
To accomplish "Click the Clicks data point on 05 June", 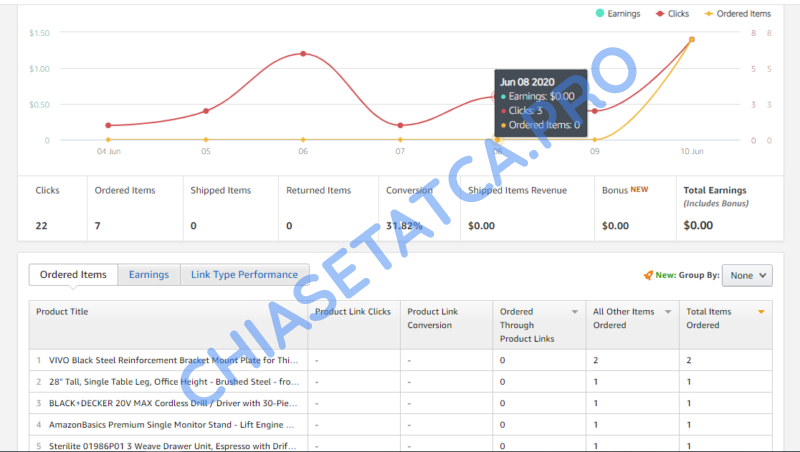I will 206,111.
